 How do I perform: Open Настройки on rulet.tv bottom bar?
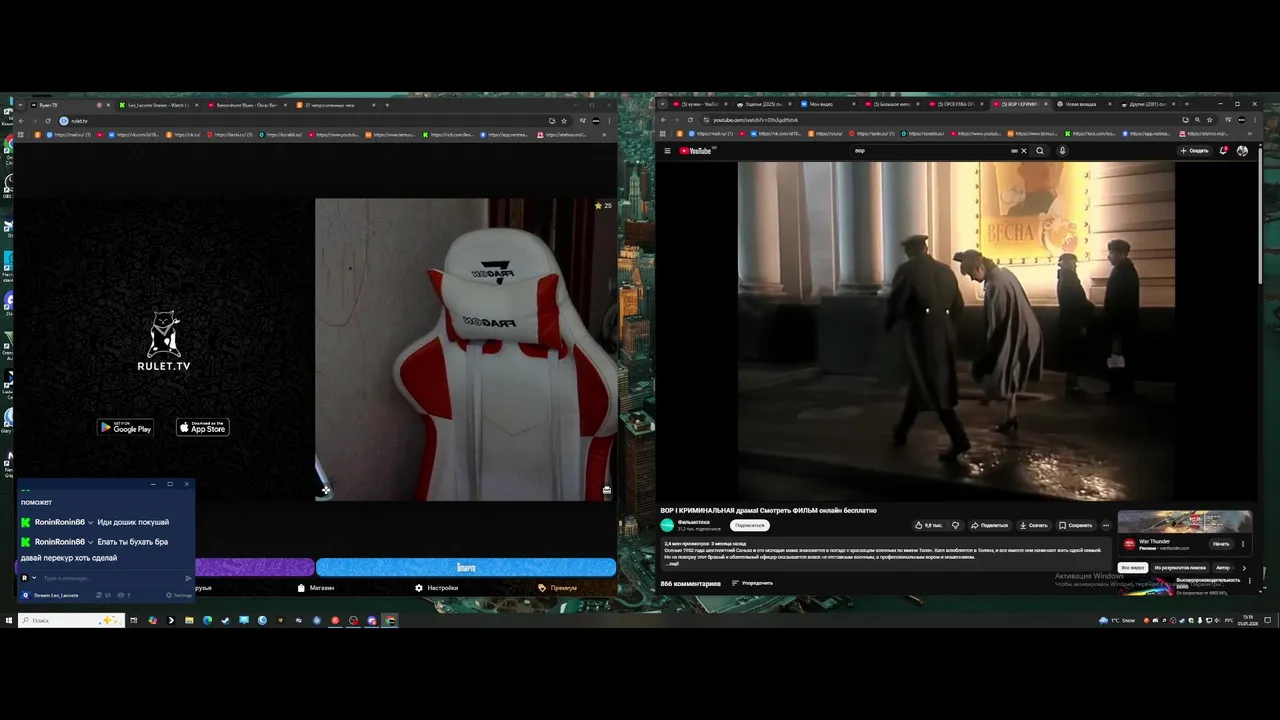[437, 588]
